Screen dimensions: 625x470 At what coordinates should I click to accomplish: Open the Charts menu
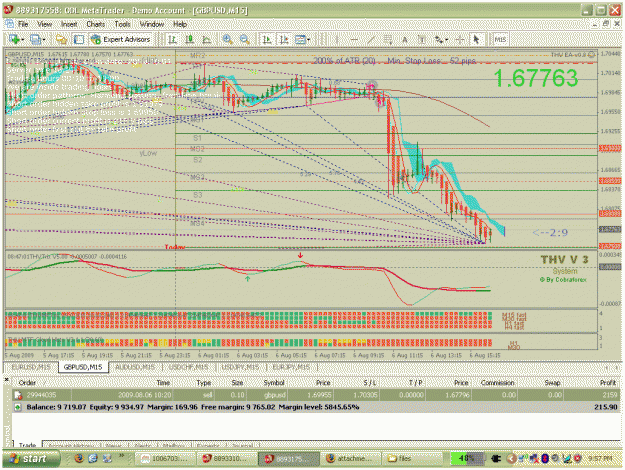click(96, 24)
